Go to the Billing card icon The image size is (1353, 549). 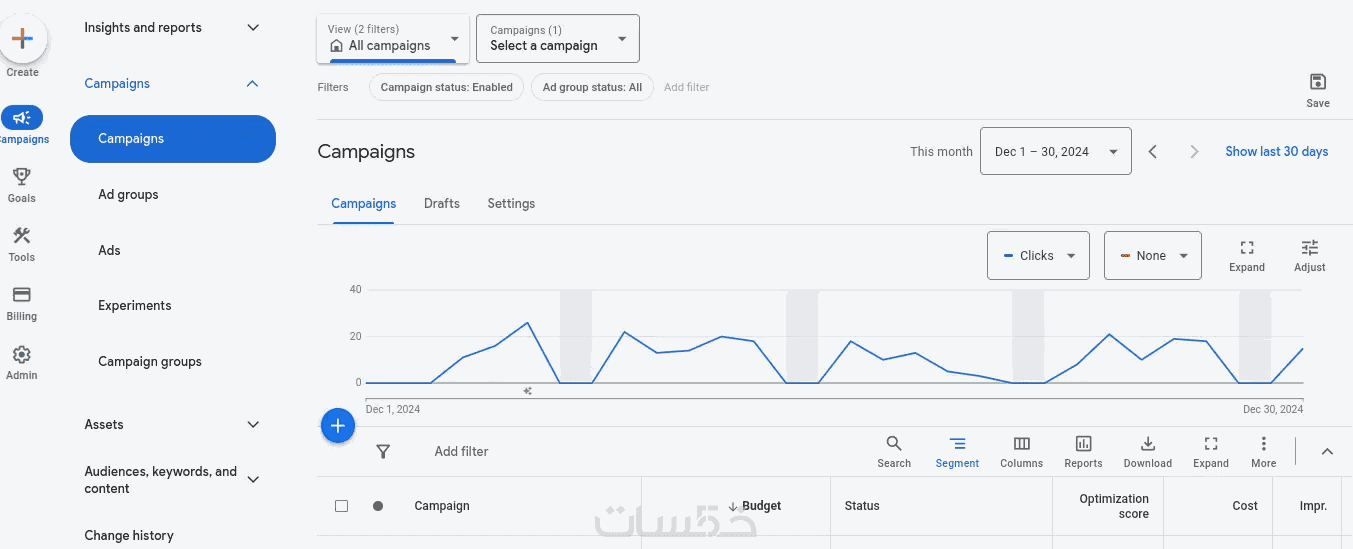point(21,296)
